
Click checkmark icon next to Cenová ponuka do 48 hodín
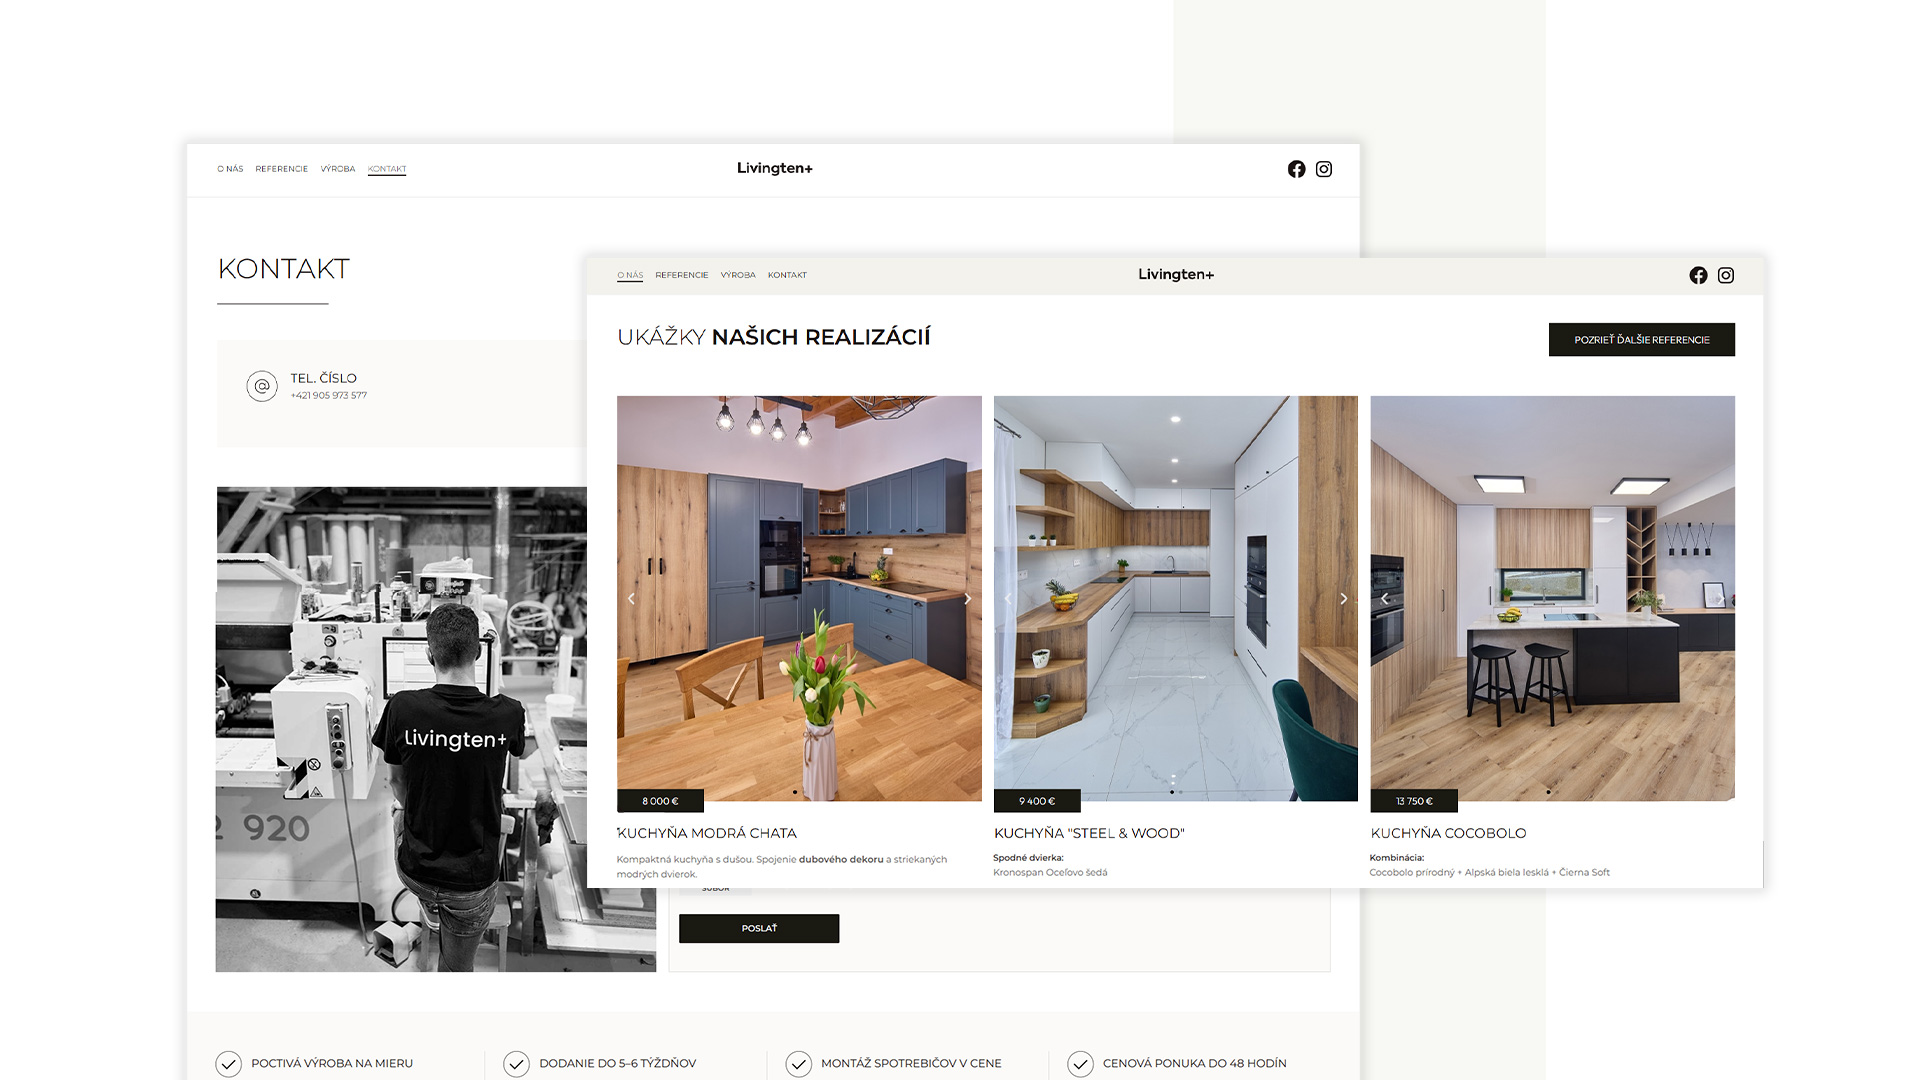[x=1080, y=1063]
